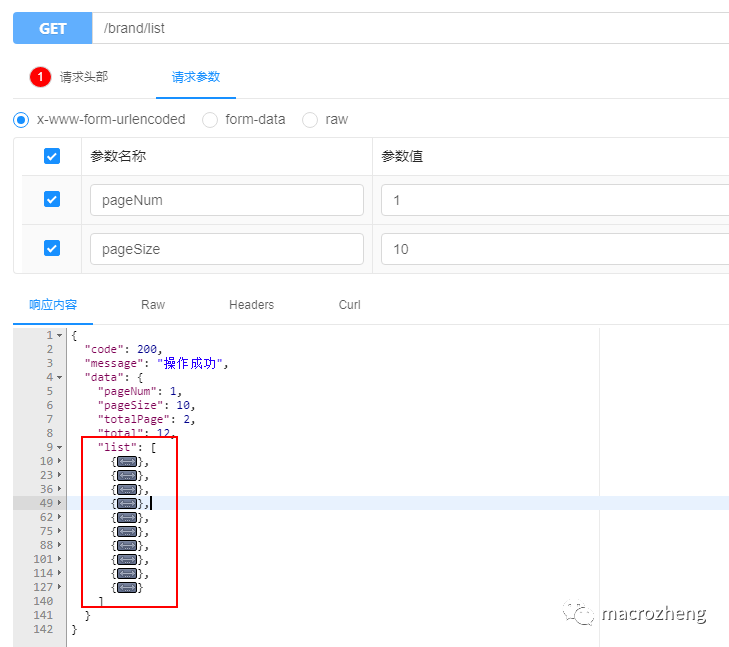Screen dimensions: 729x647
Task: Click the 参数名称 column header
Action: (x=118, y=156)
